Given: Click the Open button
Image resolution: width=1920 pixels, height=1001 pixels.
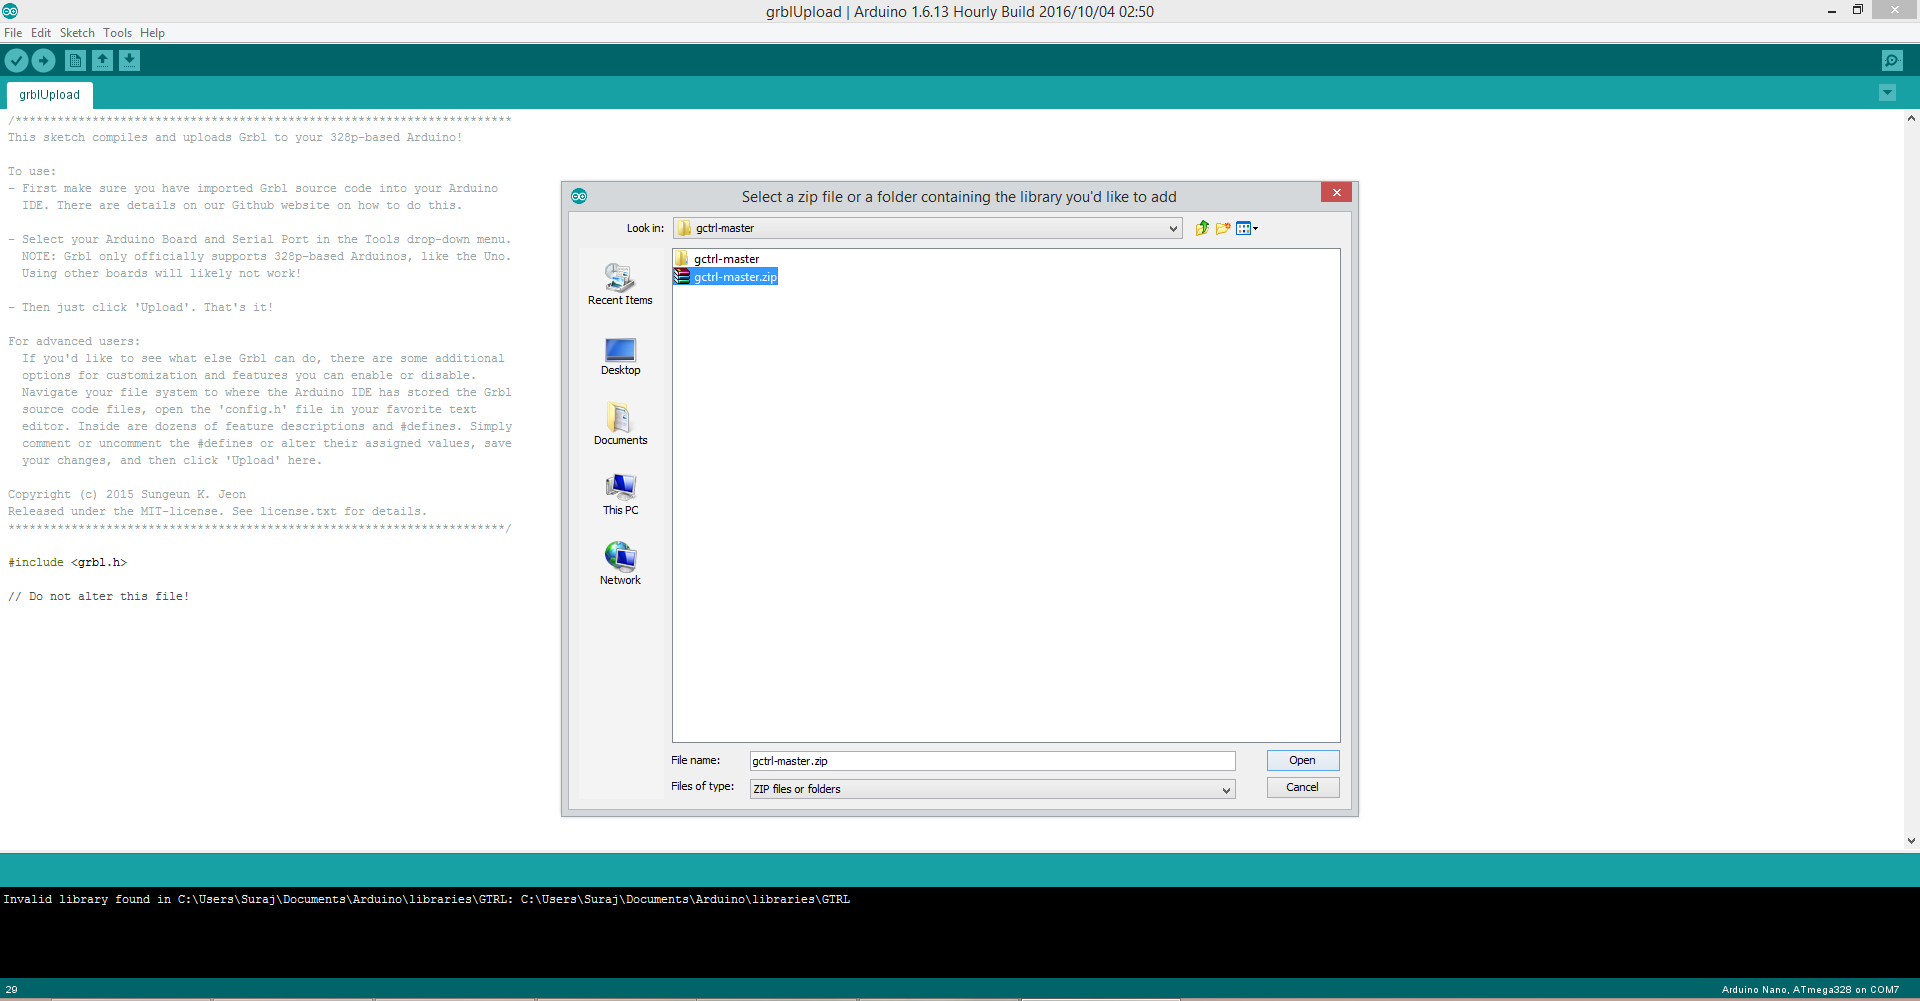Looking at the screenshot, I should click(x=1302, y=760).
